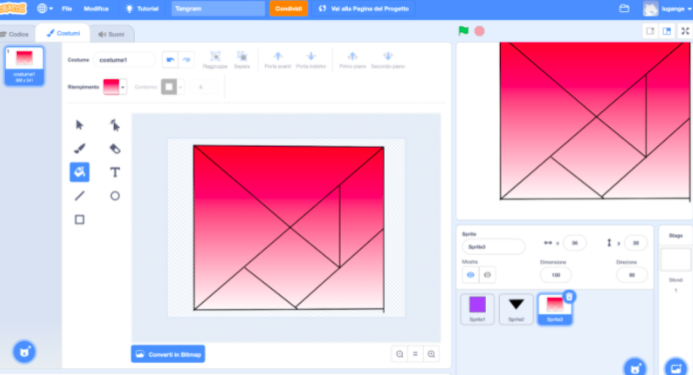Select the arrow Select tool
Image resolution: width=693 pixels, height=375 pixels.
pyautogui.click(x=80, y=125)
